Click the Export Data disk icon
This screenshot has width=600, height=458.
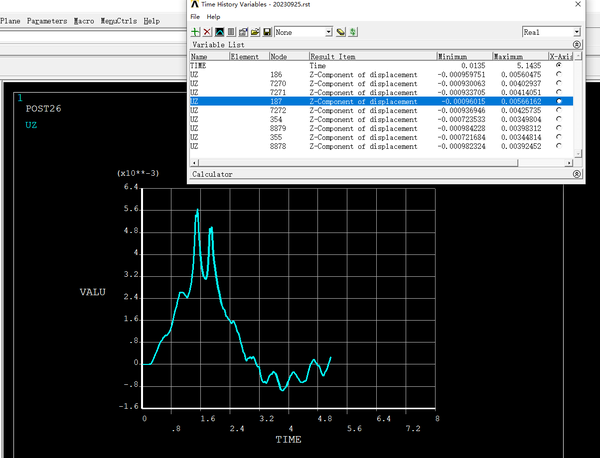point(268,32)
